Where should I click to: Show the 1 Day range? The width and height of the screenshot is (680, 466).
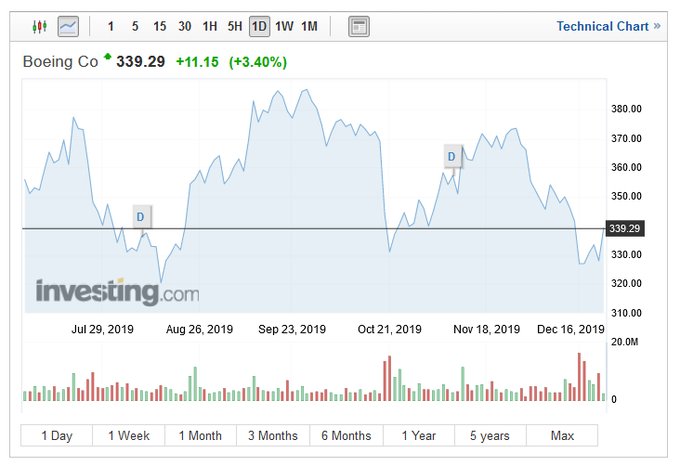point(57,435)
